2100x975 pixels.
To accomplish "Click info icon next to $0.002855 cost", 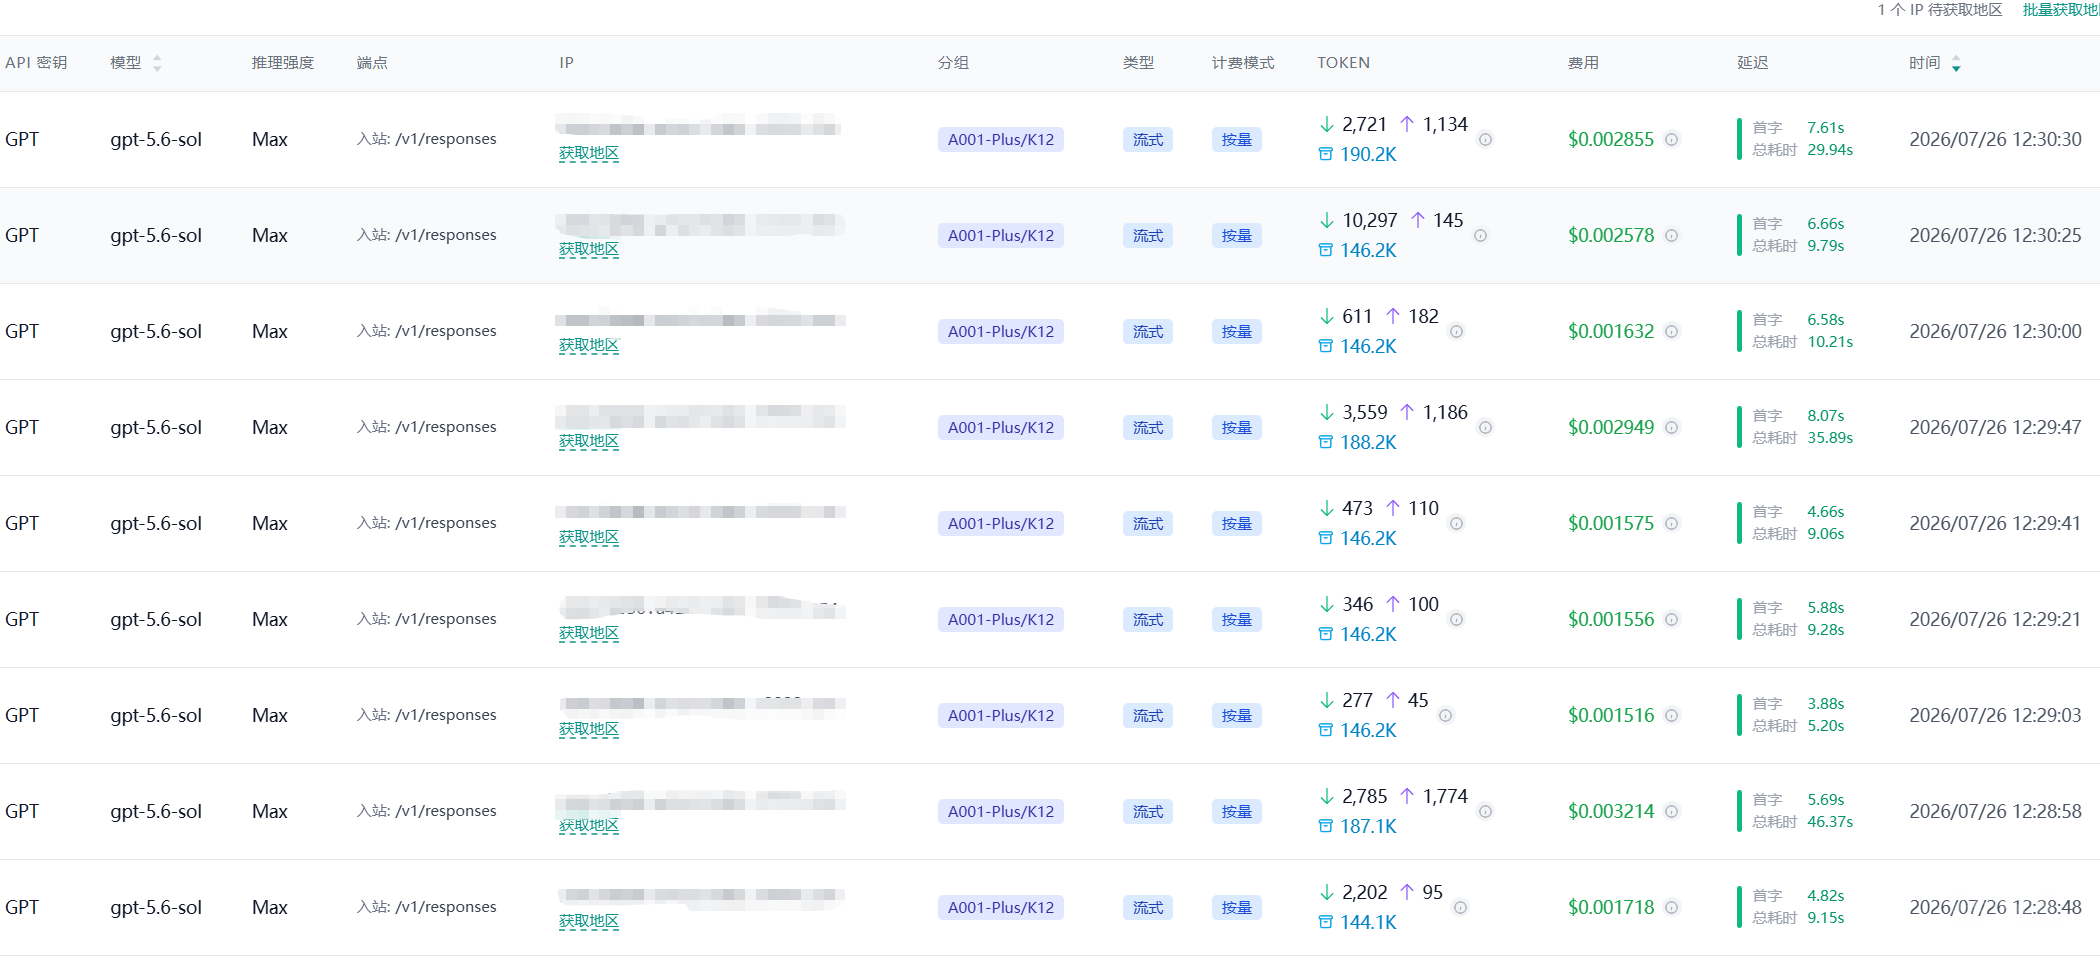I will (x=1671, y=140).
